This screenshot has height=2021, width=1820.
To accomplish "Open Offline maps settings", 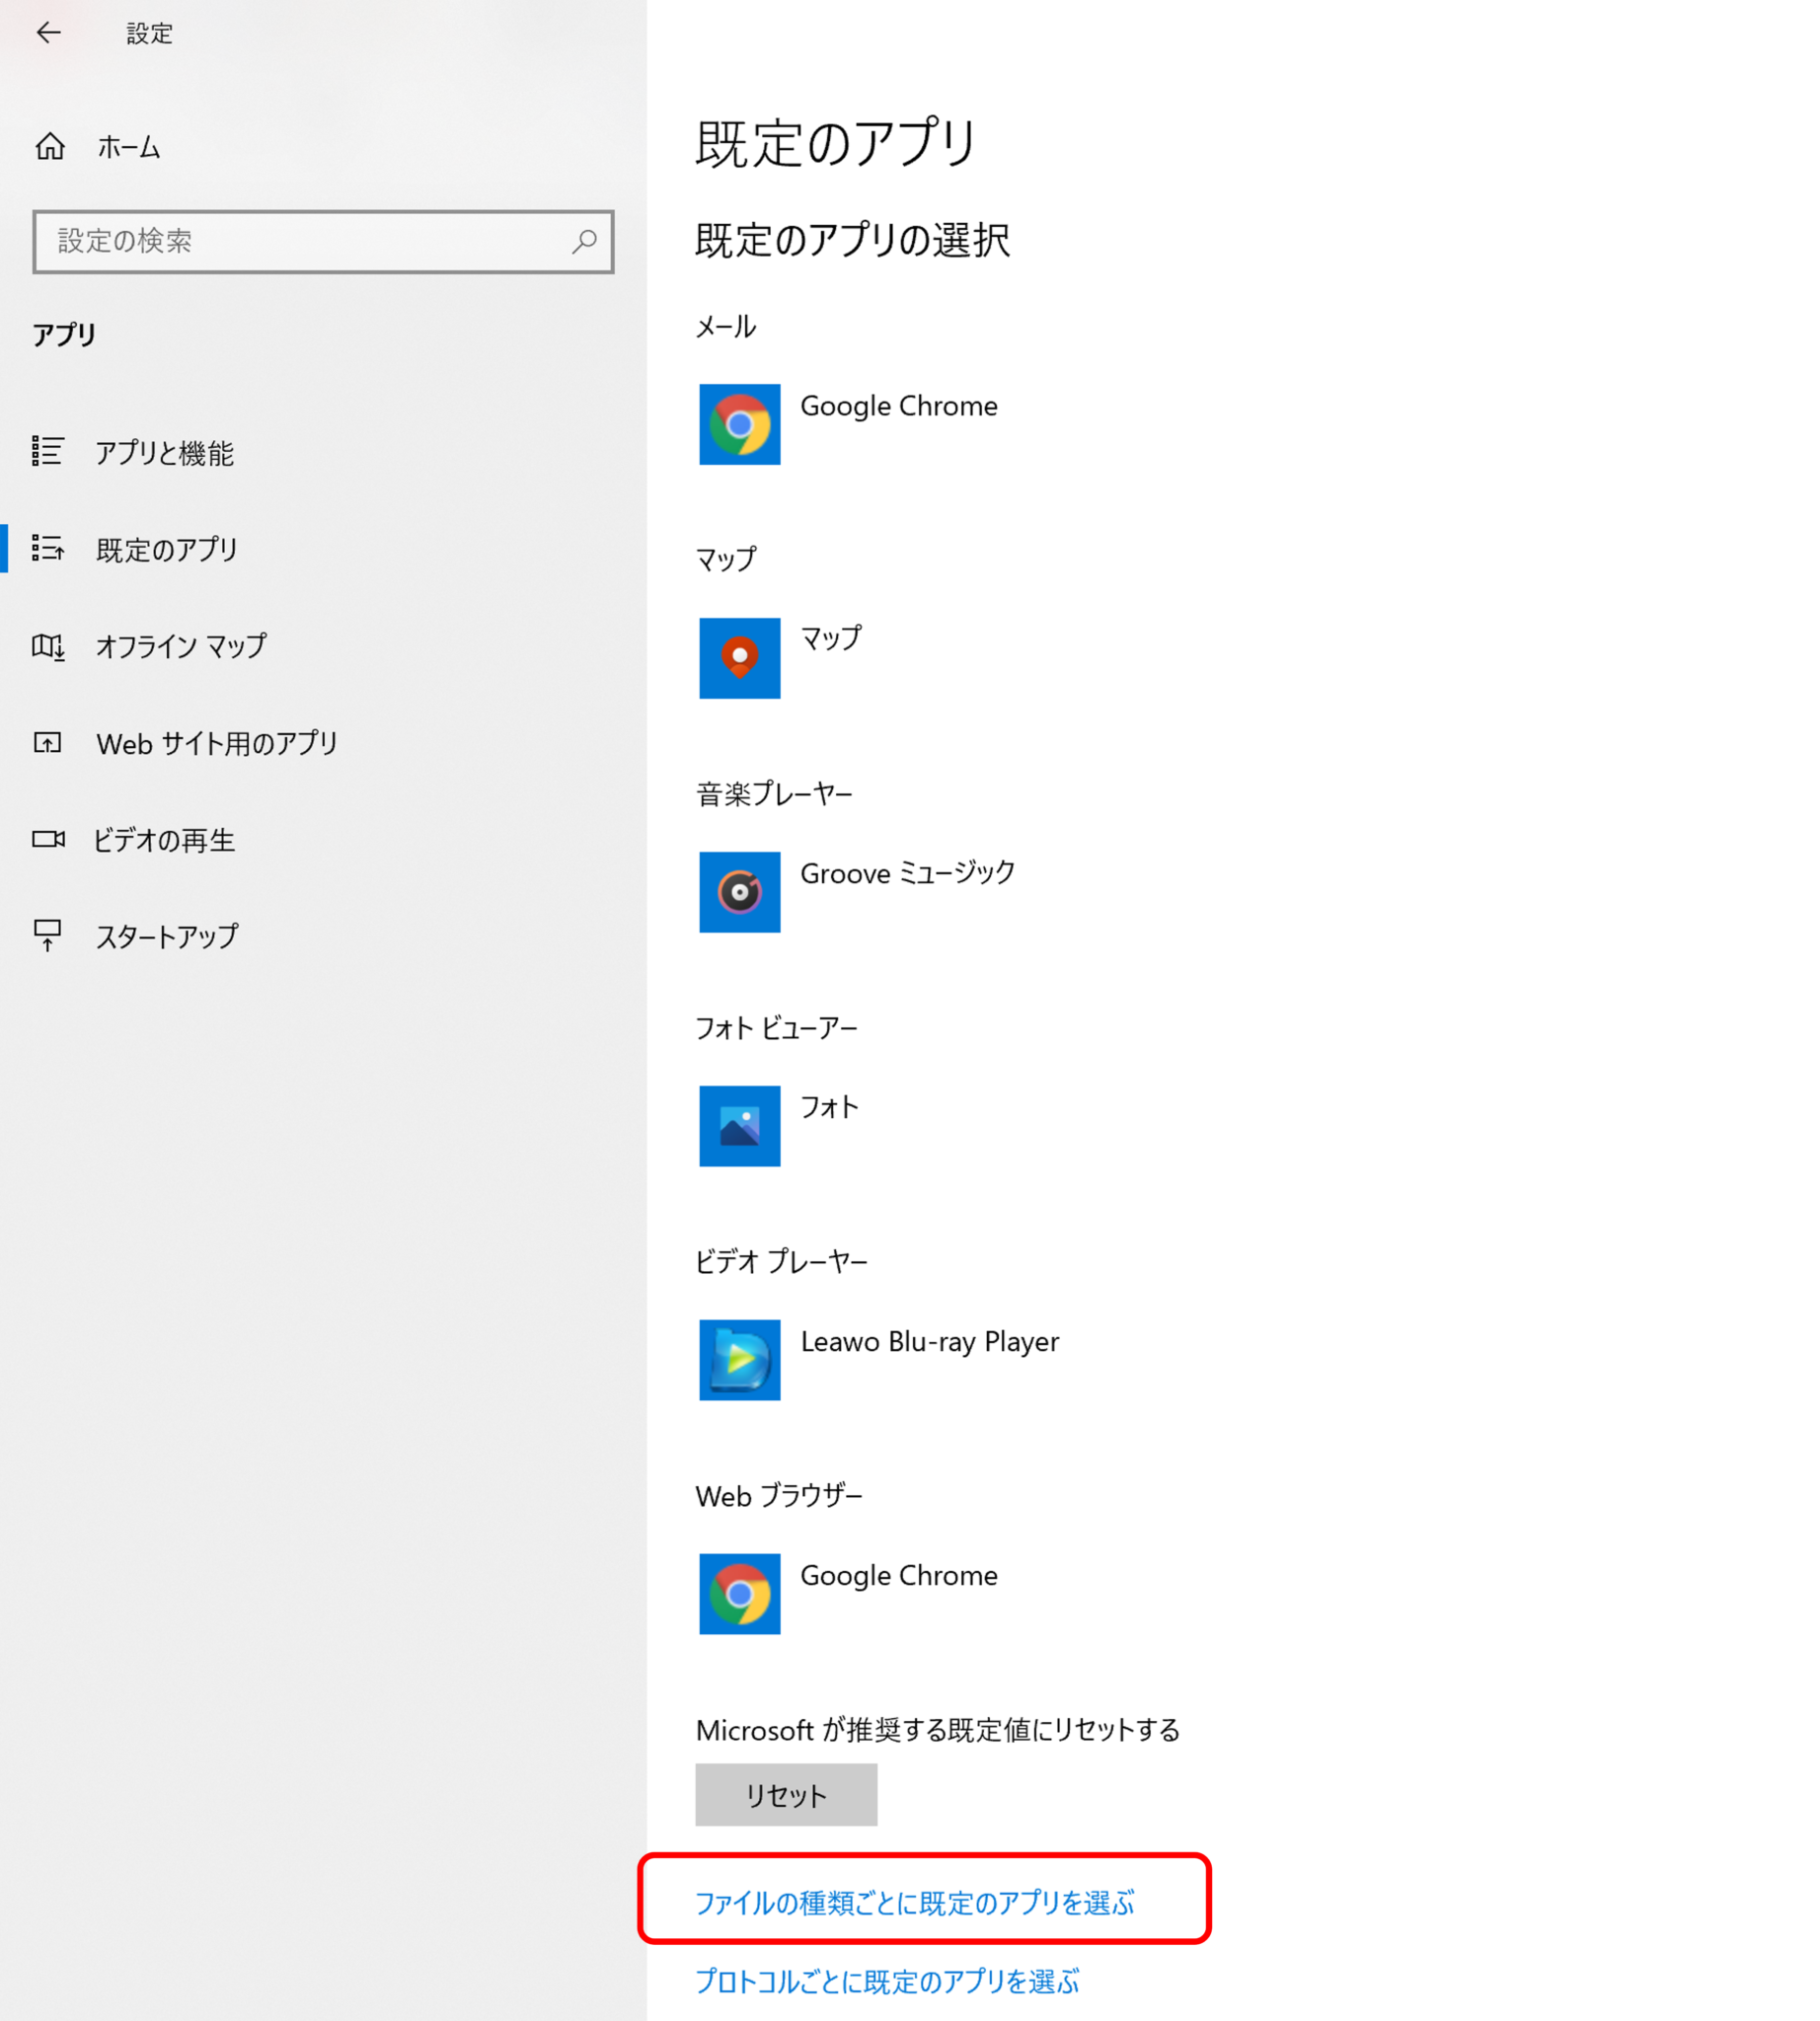I will tap(180, 646).
